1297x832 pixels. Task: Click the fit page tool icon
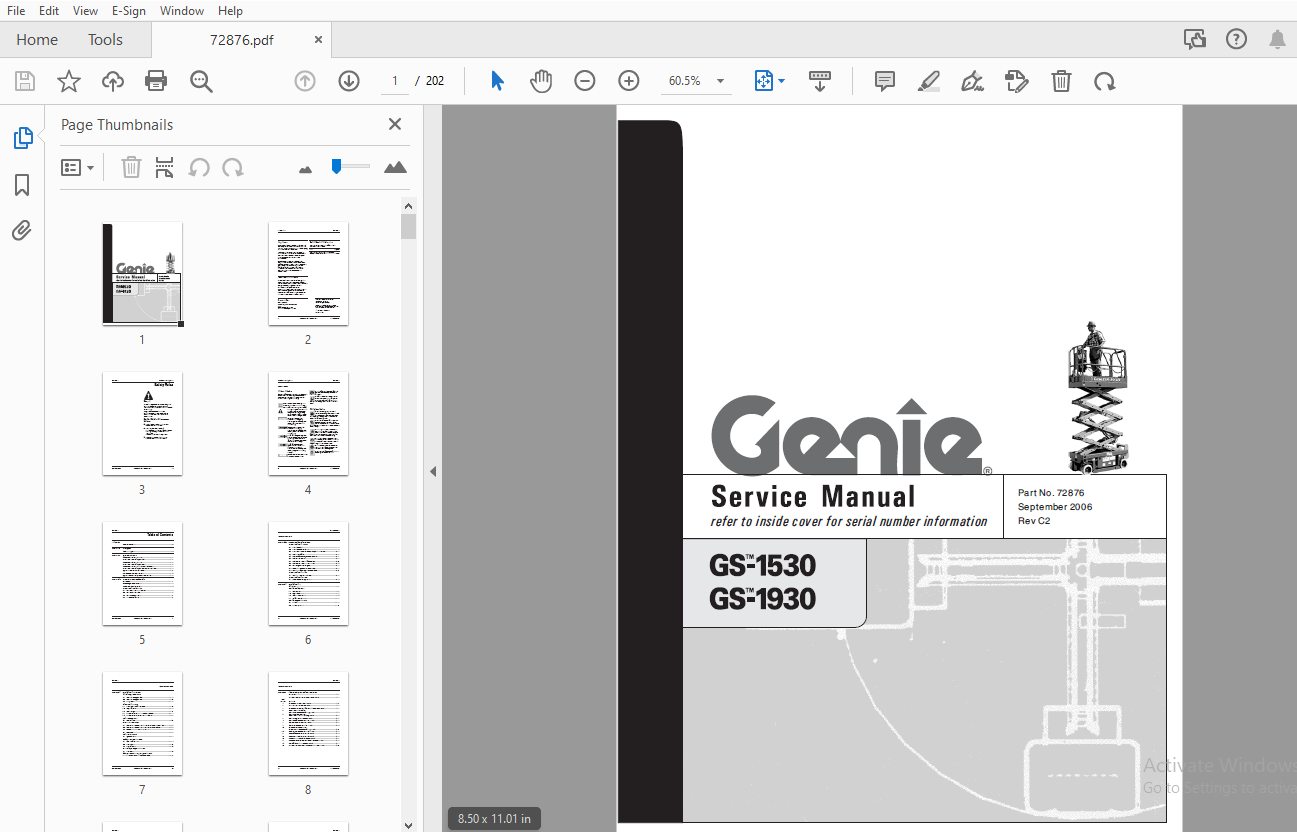[x=764, y=81]
